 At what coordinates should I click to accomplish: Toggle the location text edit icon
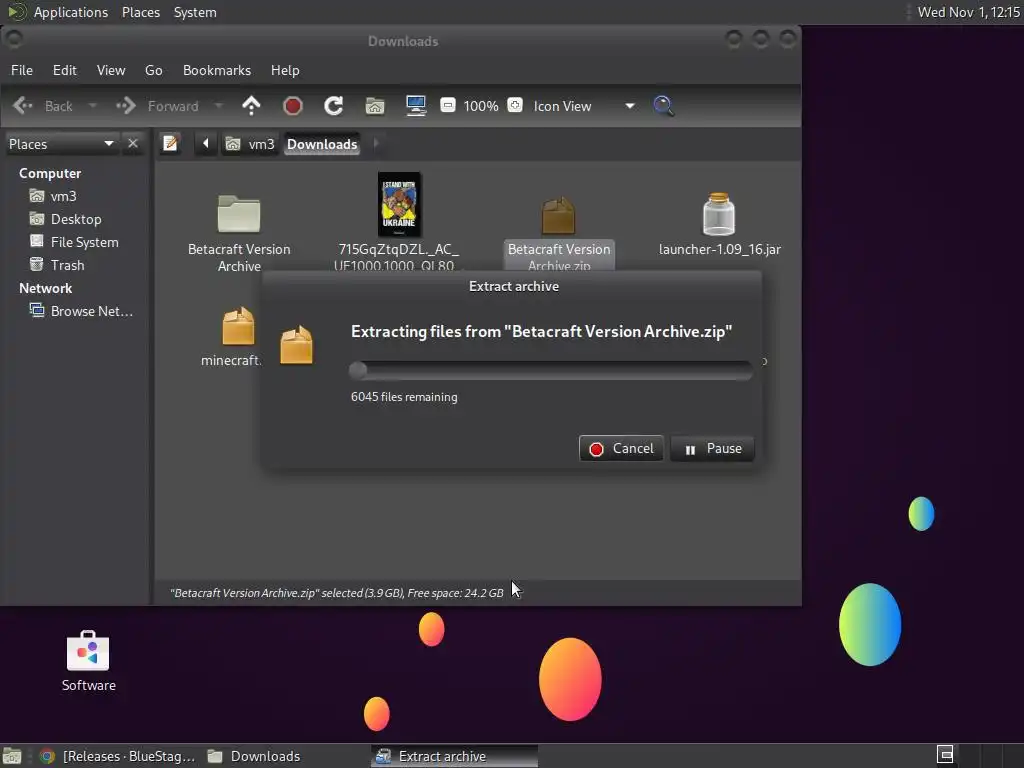pos(170,143)
